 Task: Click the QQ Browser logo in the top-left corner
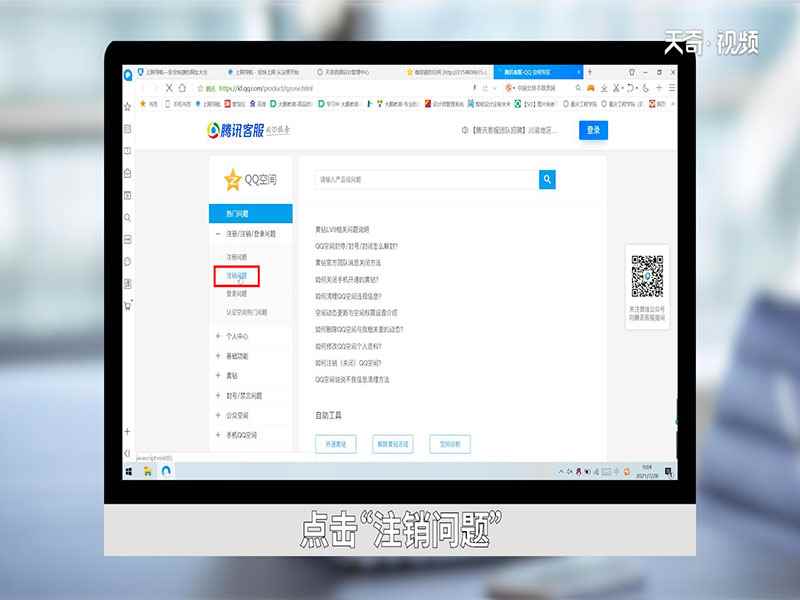128,73
